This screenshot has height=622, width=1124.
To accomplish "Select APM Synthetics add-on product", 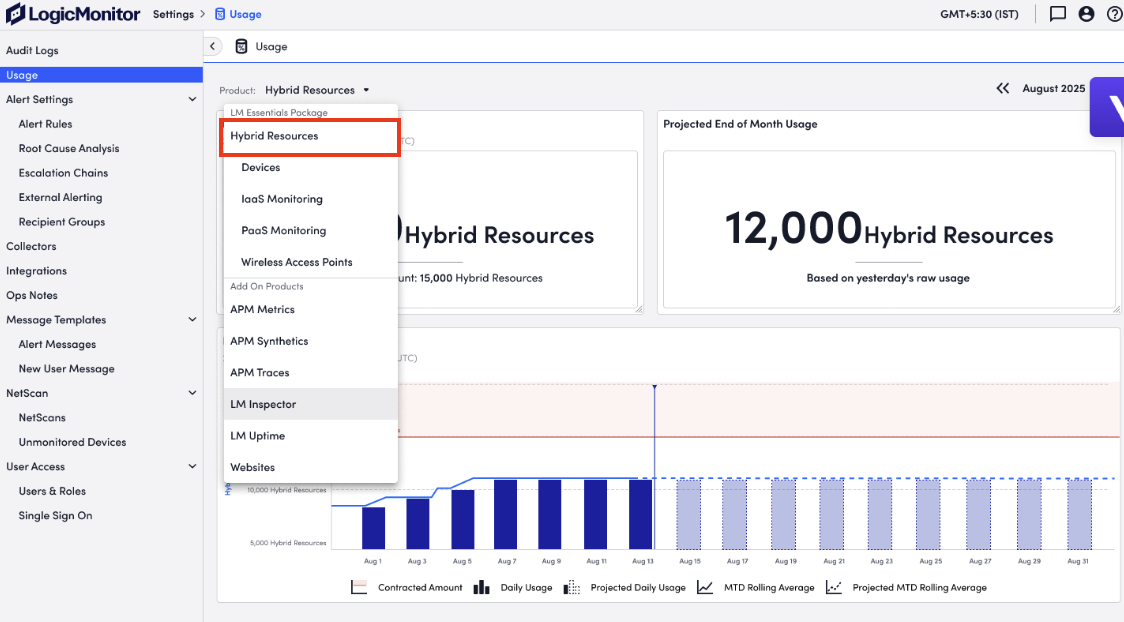I will tap(310, 340).
